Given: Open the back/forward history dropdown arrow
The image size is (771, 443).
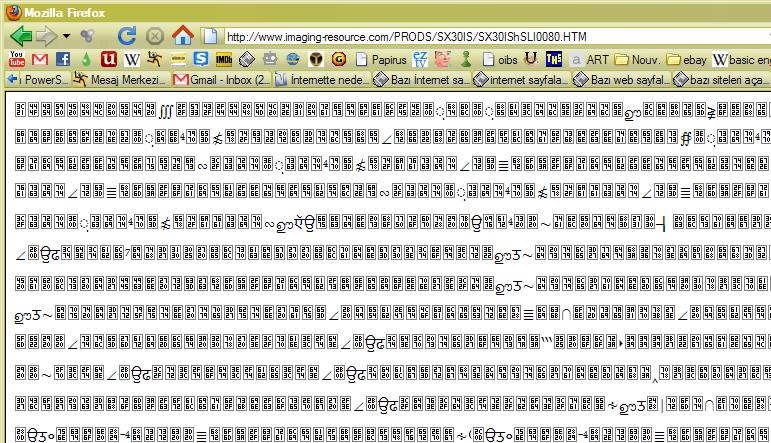Looking at the screenshot, I should [66, 37].
